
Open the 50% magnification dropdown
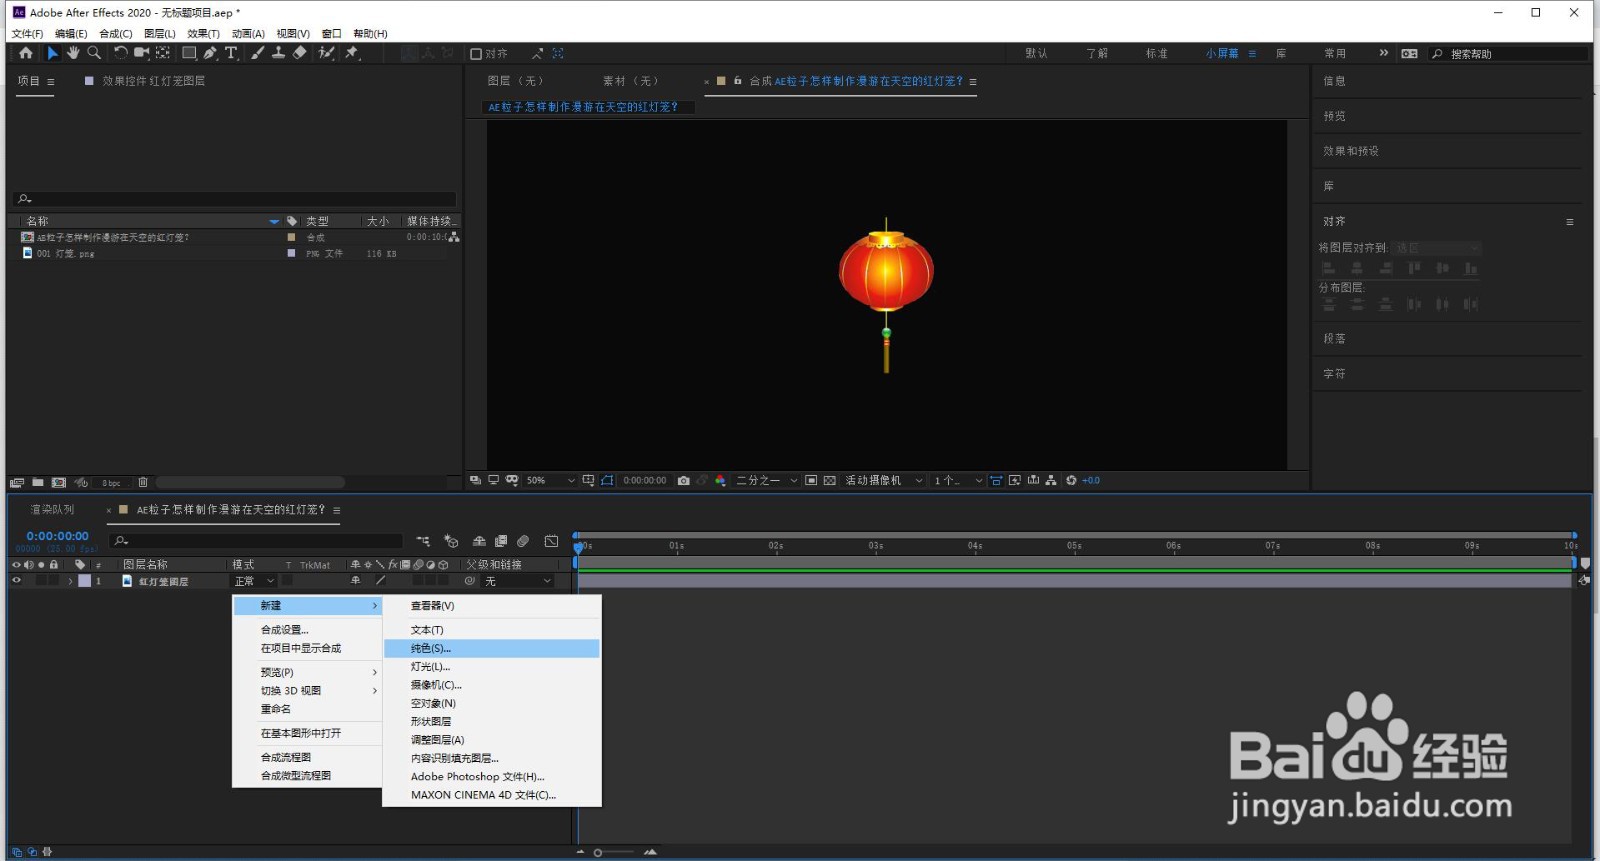click(551, 481)
